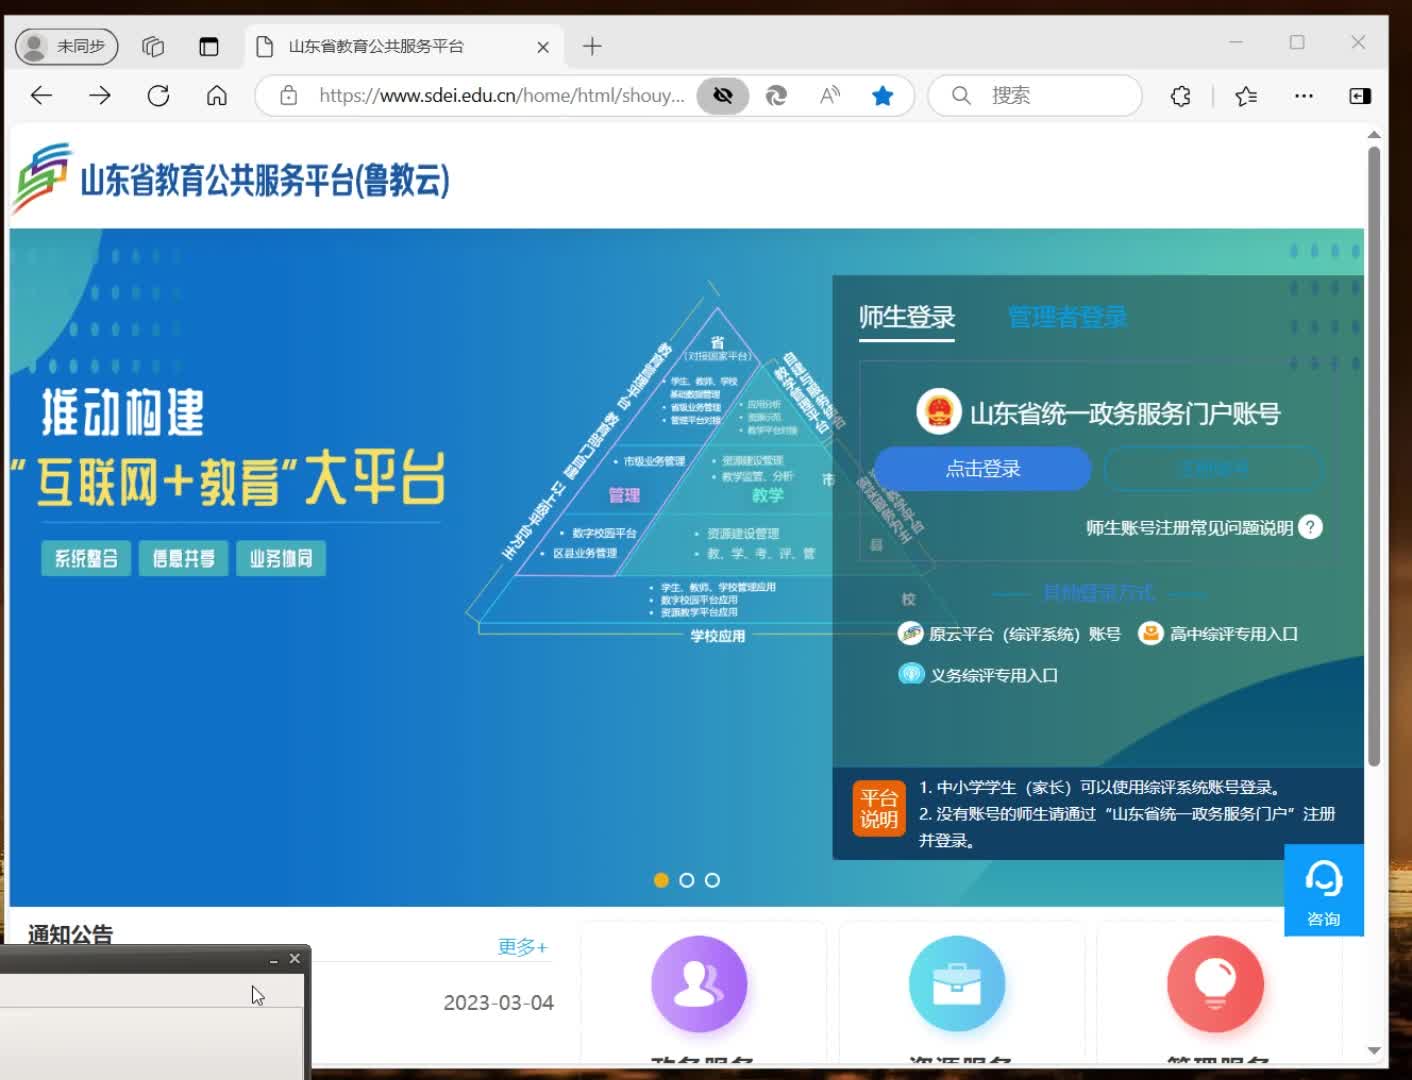
Task: Click the scrollbar up arrow
Action: [1374, 134]
